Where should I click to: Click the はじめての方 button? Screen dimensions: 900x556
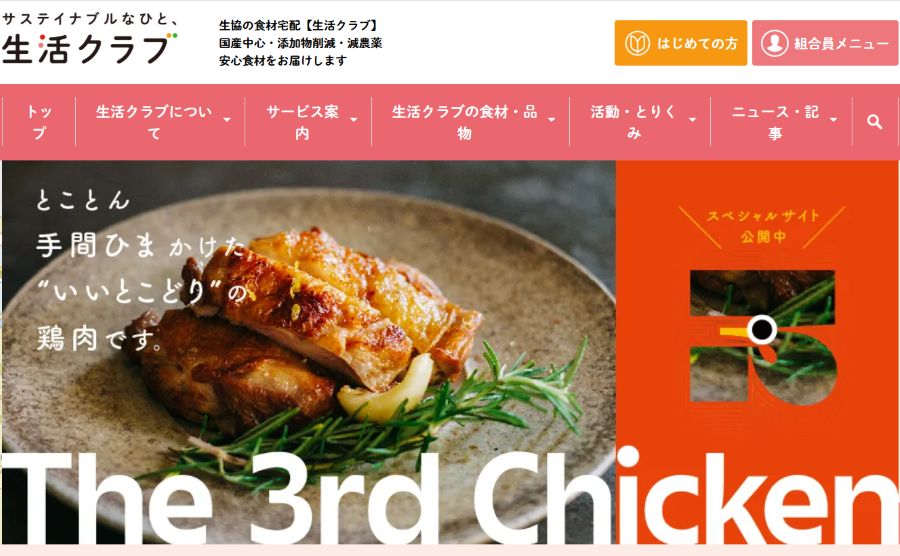(681, 43)
